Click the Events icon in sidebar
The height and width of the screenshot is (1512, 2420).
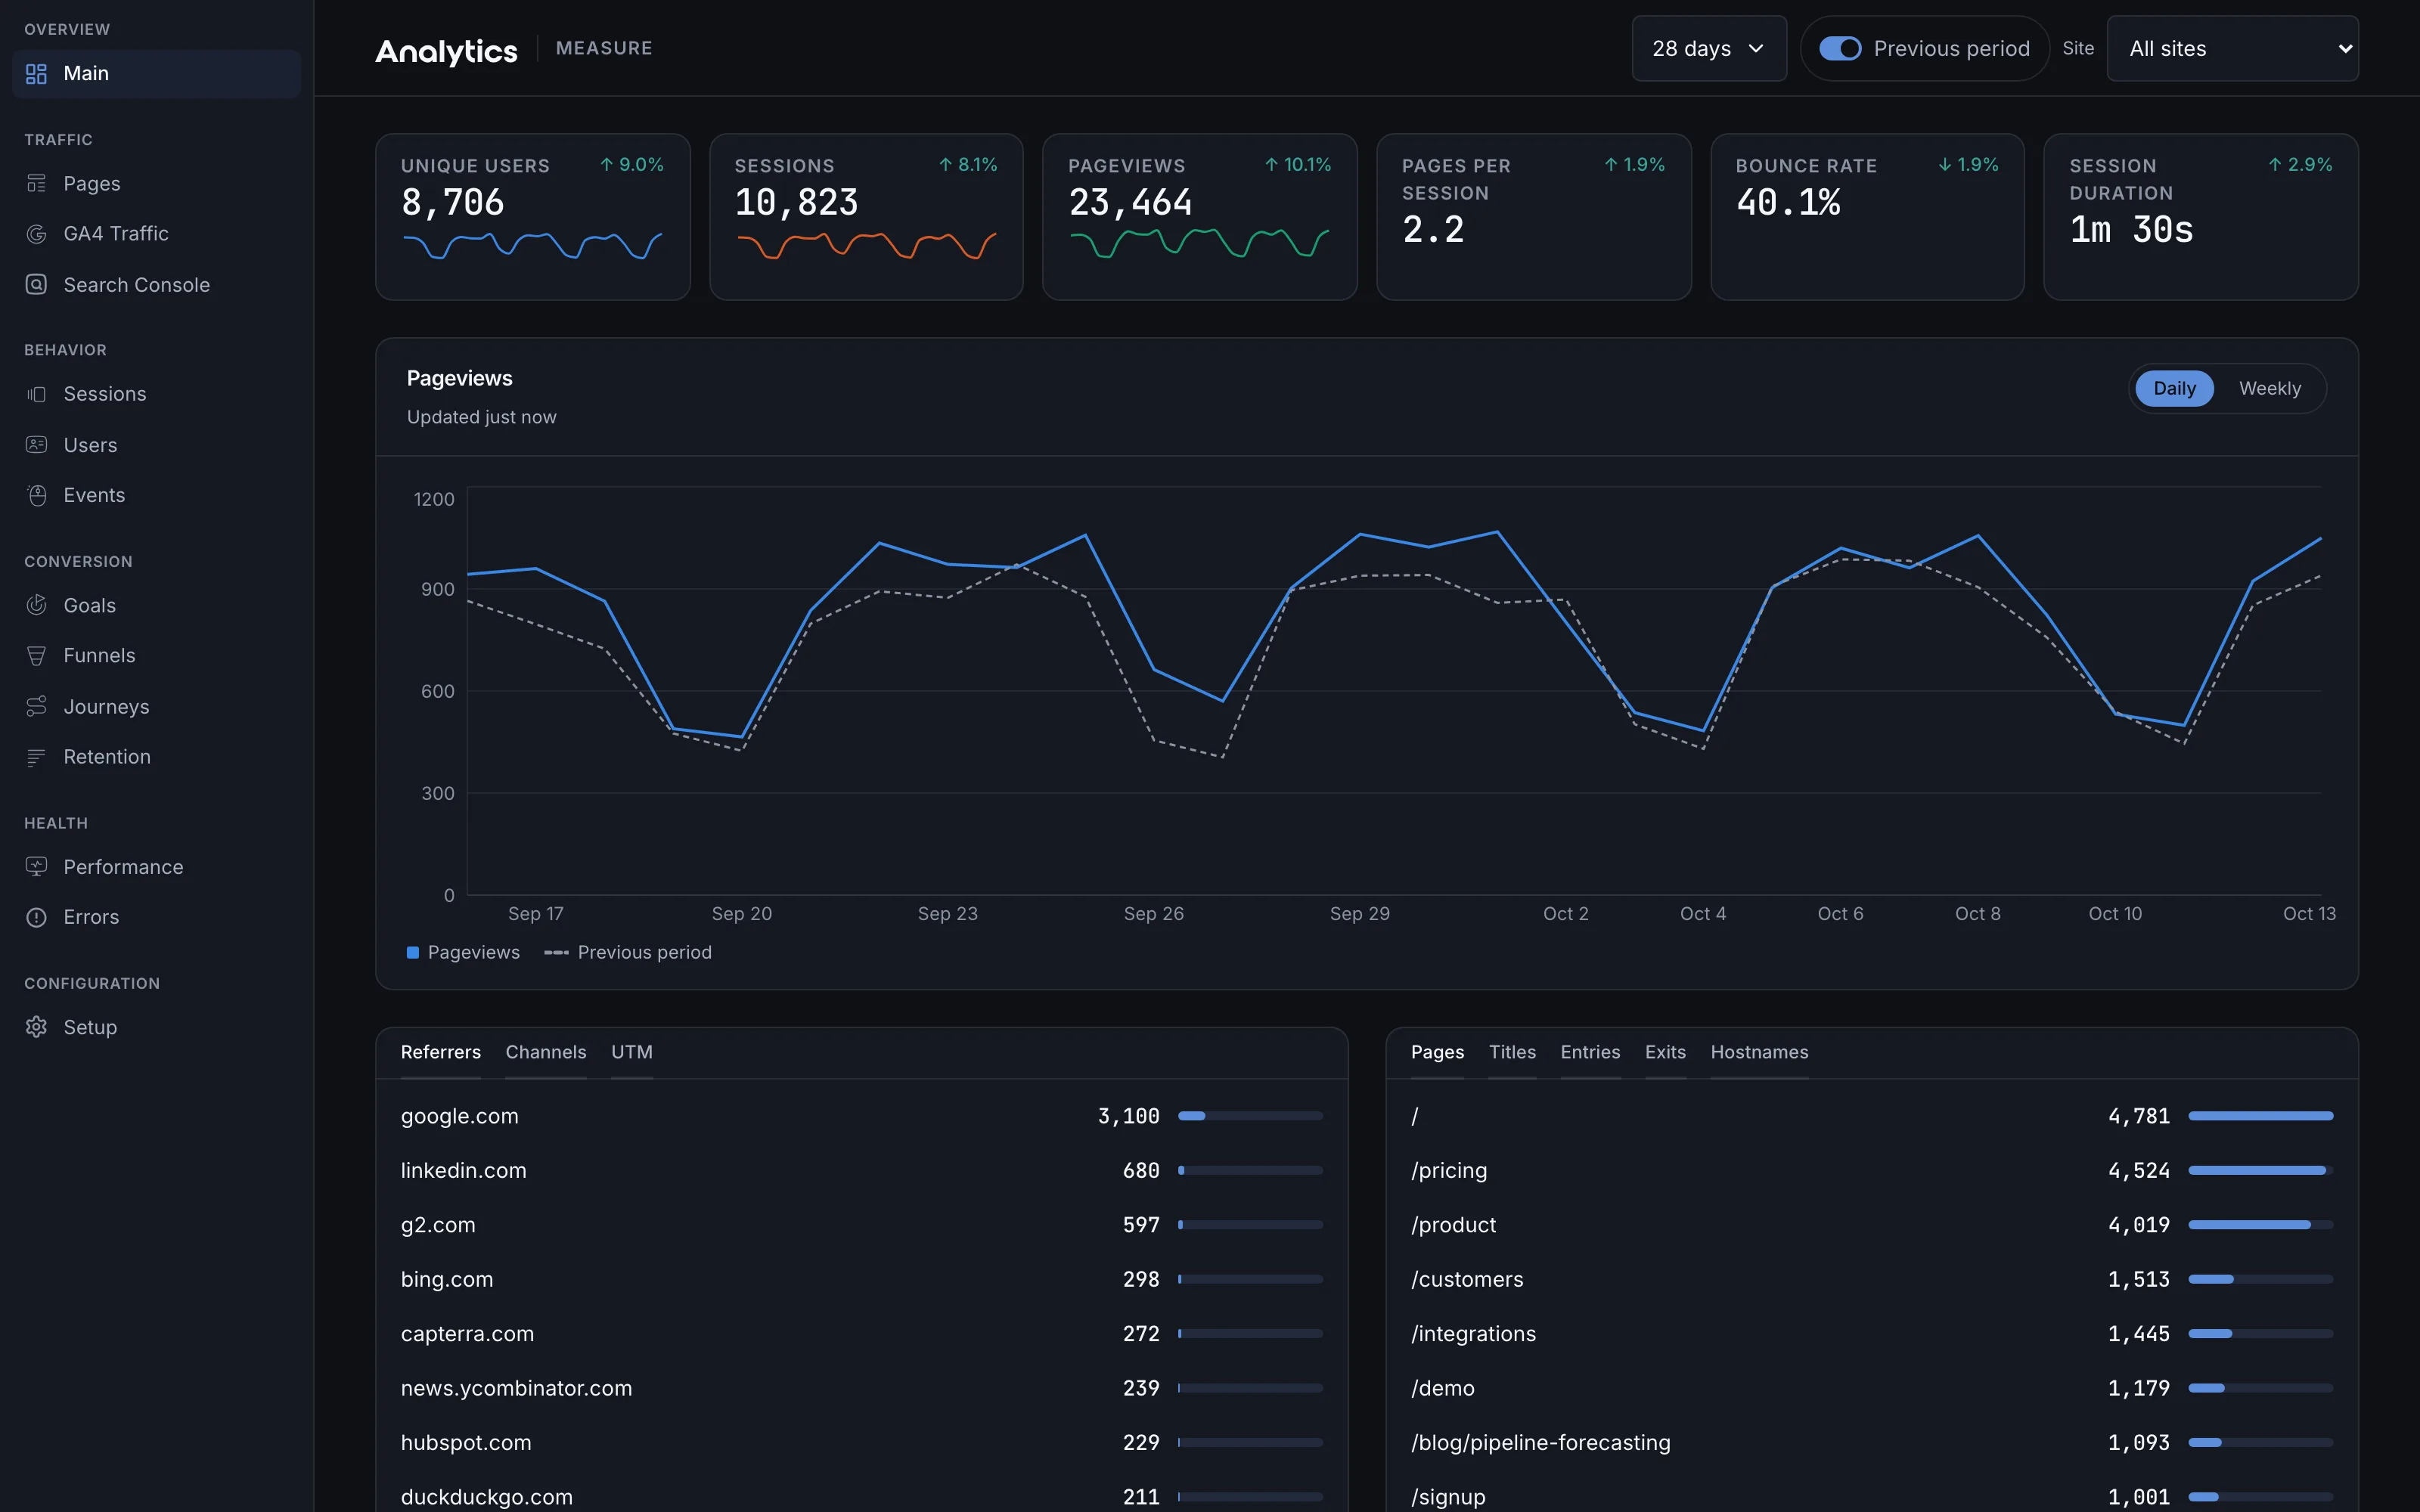tap(36, 496)
